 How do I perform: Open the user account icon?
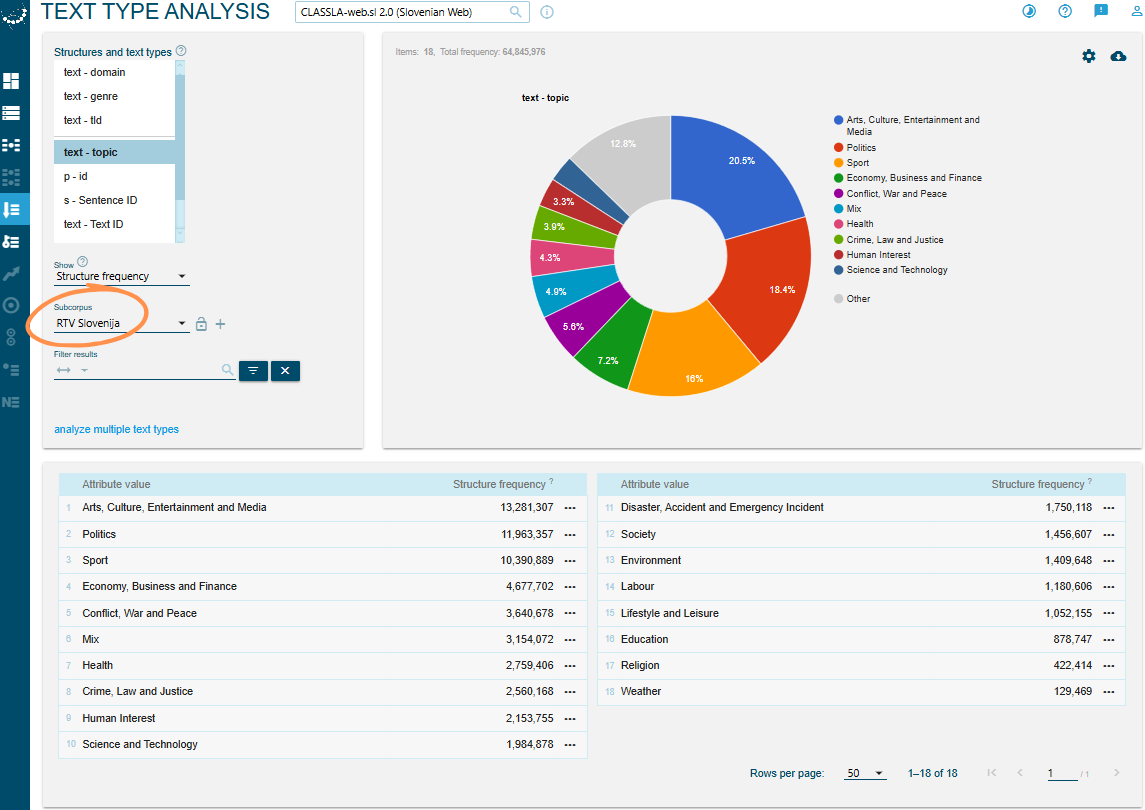tap(1136, 11)
